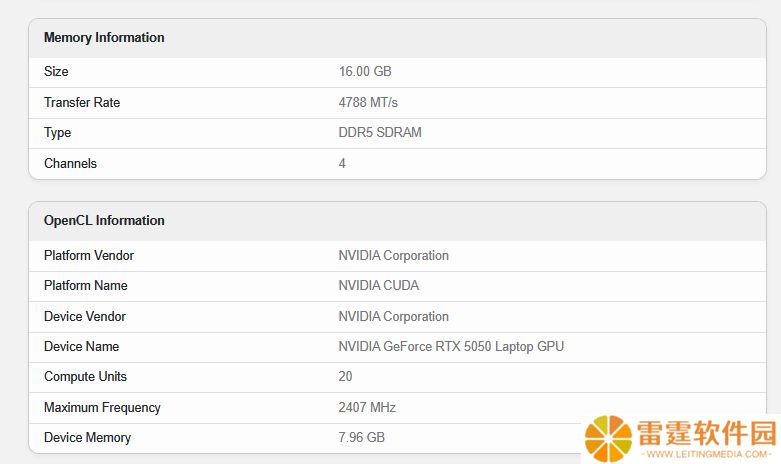
Task: Select the Channels value 4
Action: 342,163
